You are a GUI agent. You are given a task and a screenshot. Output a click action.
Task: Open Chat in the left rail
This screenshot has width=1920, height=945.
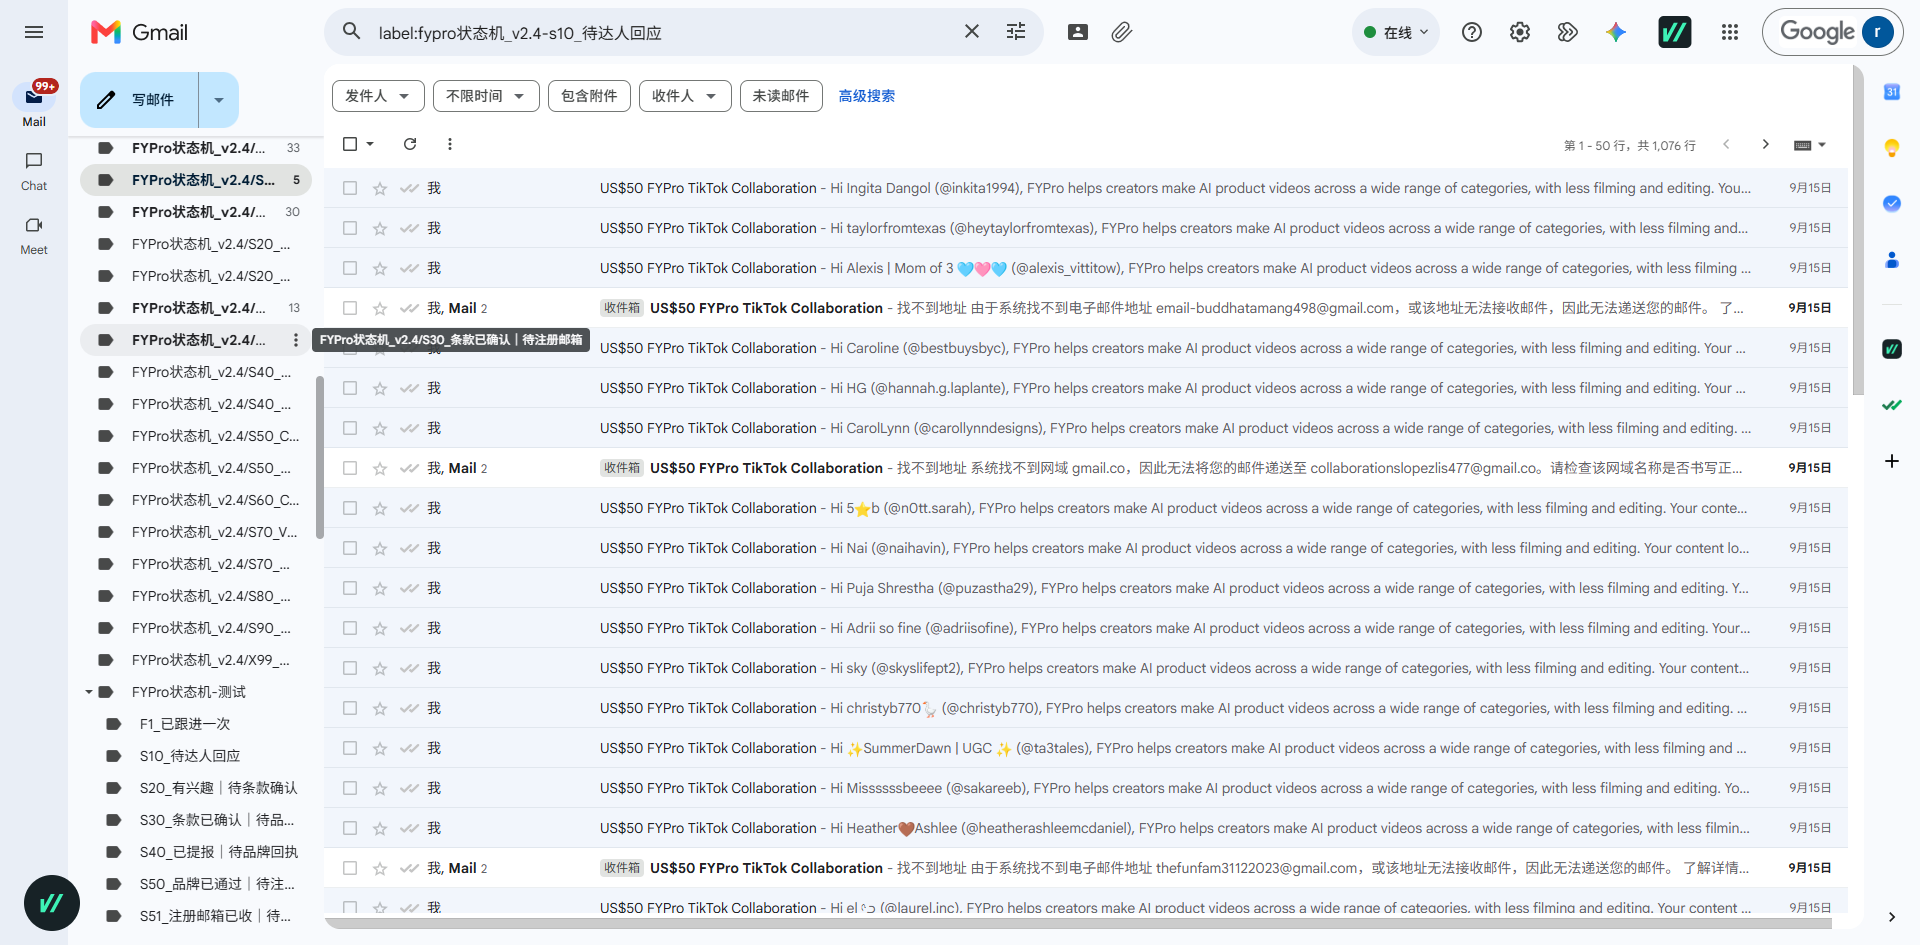[34, 171]
